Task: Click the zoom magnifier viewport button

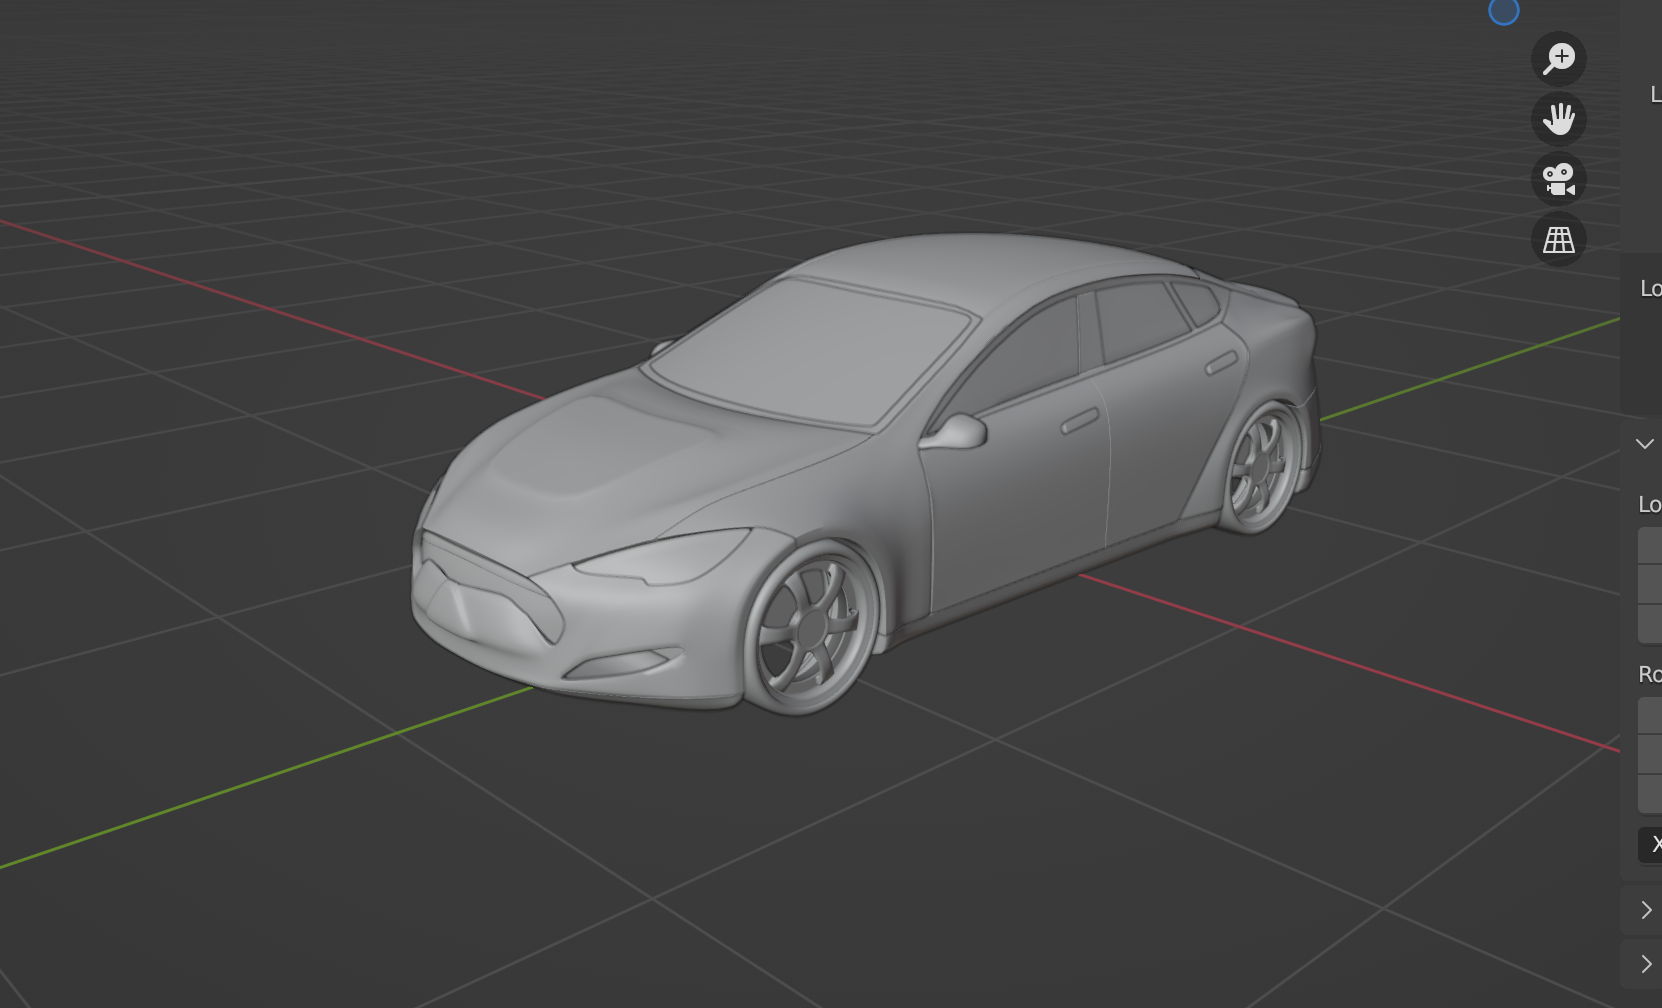Action: tap(1558, 59)
